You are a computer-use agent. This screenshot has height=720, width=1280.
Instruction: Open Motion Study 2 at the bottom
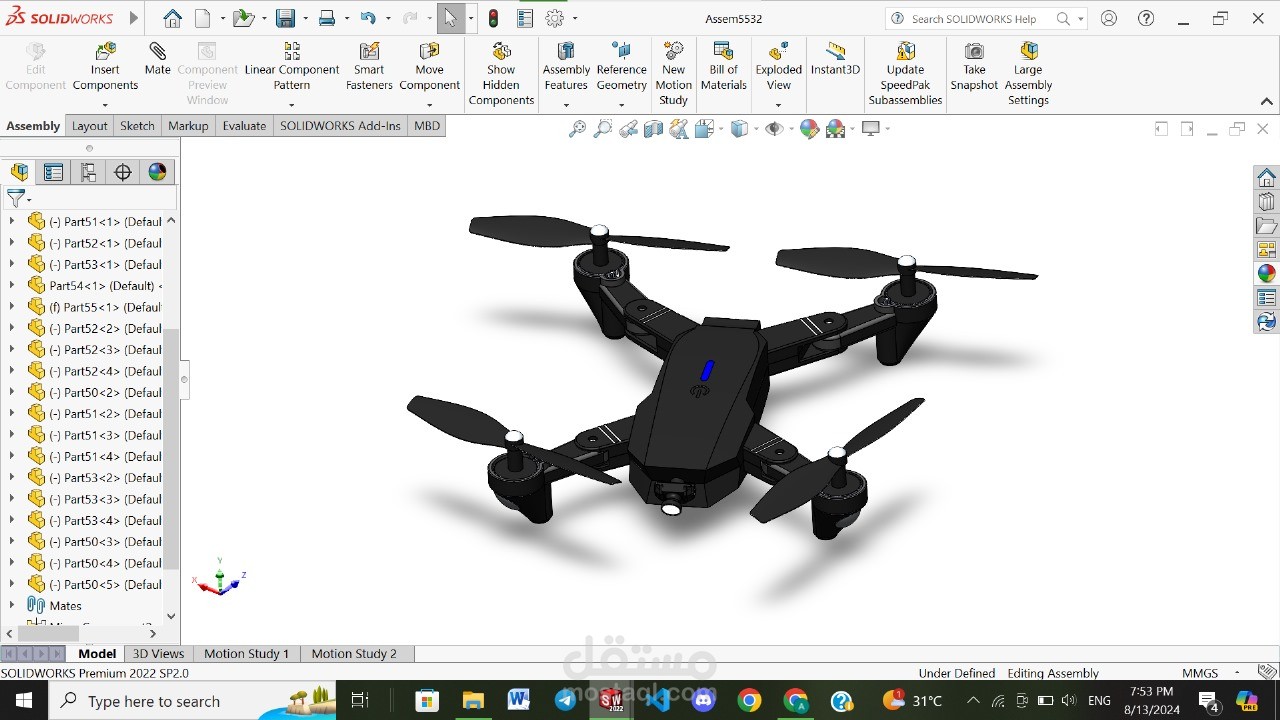(x=355, y=653)
